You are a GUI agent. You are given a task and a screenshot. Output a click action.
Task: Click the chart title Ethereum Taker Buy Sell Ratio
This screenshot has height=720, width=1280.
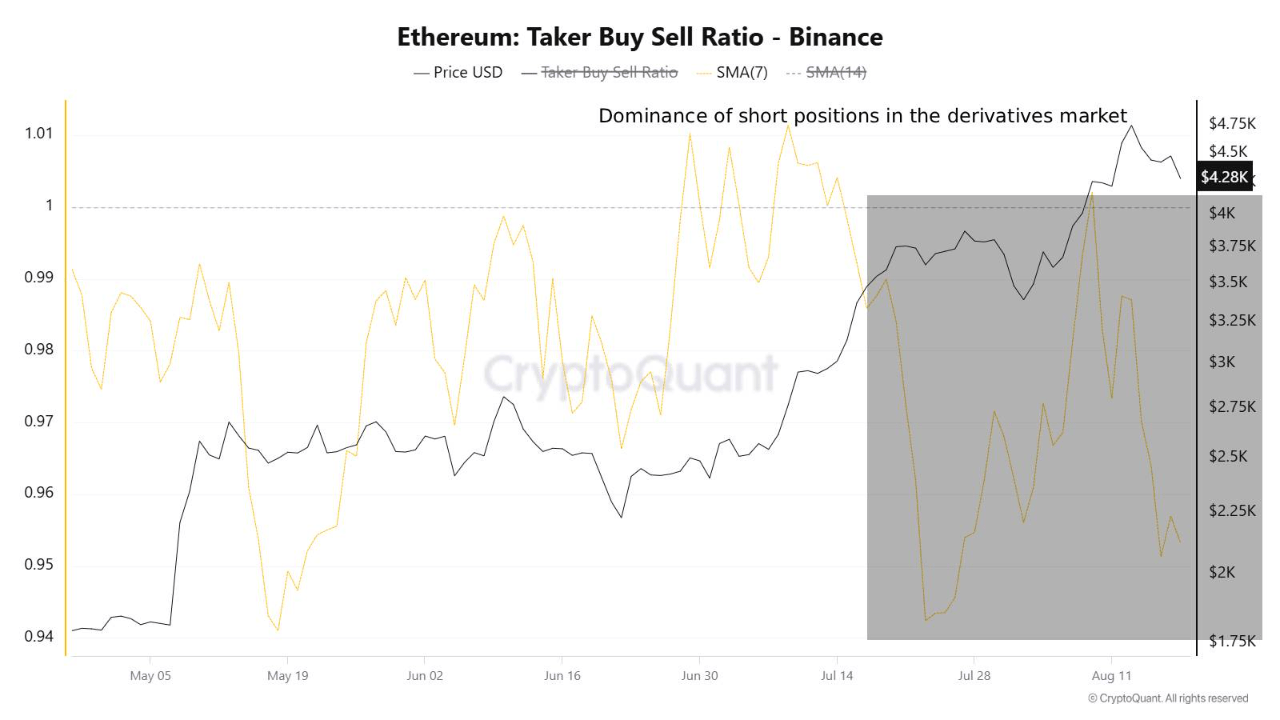[640, 38]
